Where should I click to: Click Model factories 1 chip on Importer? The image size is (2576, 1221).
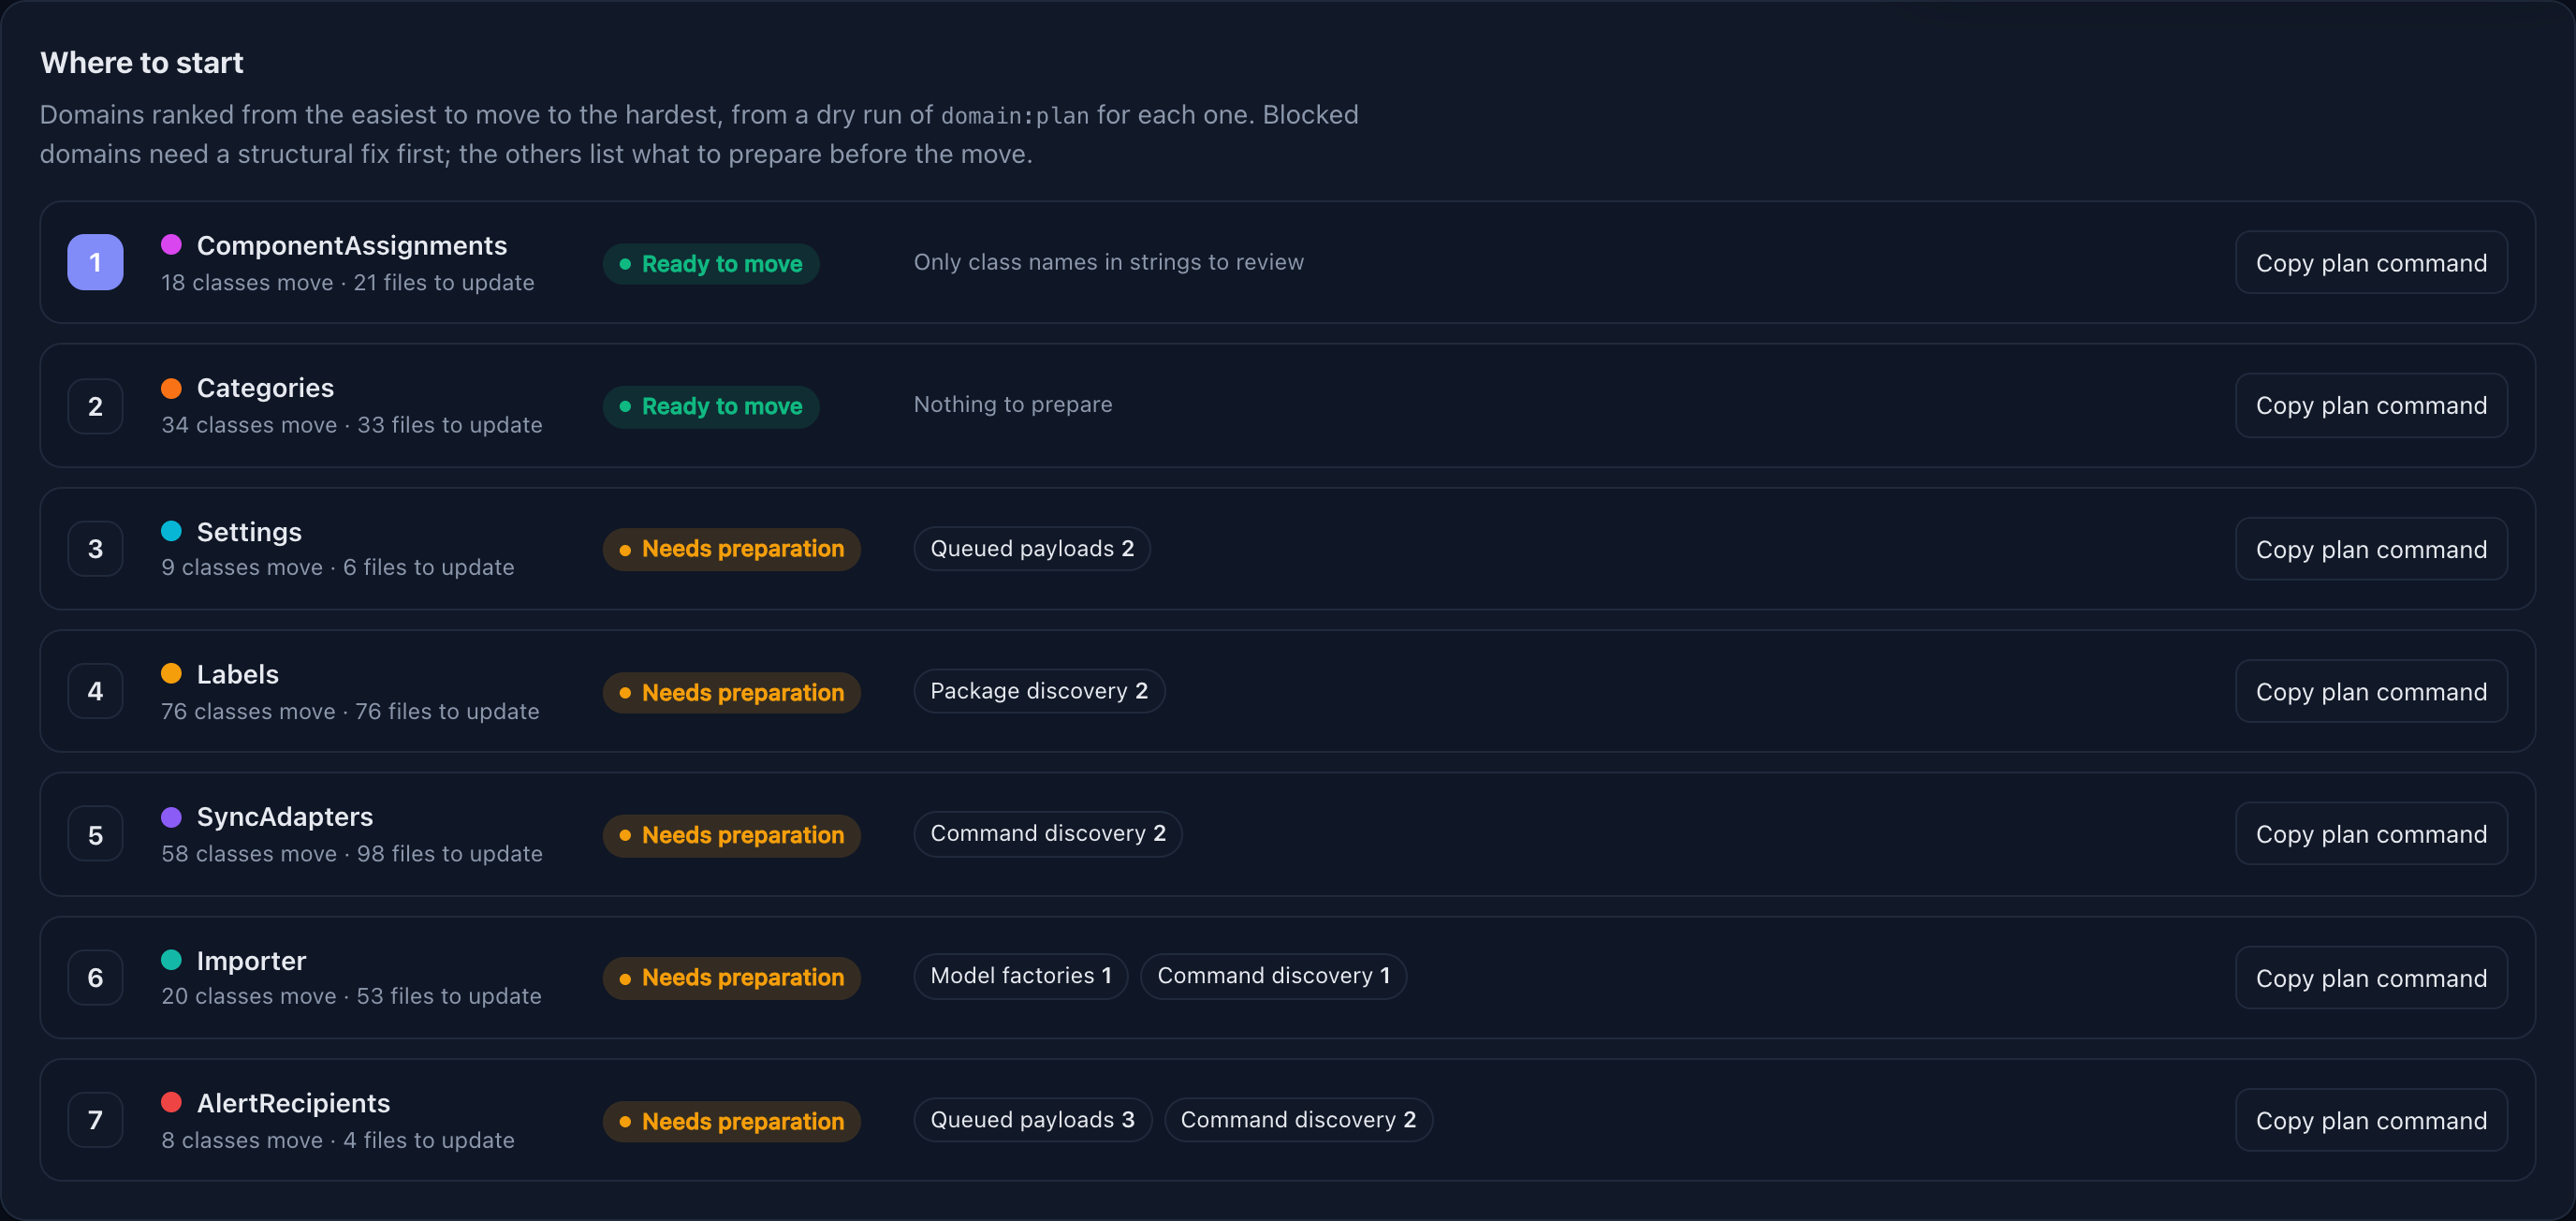click(x=1021, y=976)
